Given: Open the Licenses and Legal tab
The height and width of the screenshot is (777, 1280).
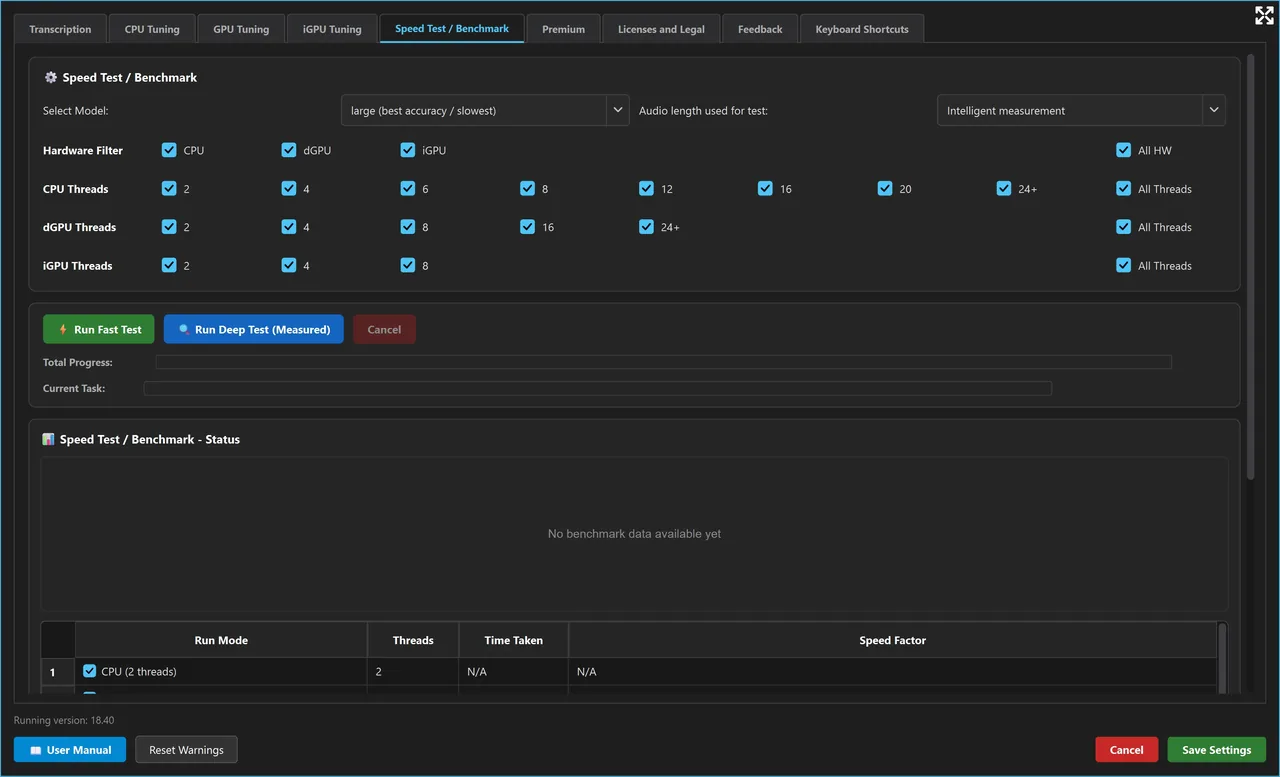Looking at the screenshot, I should pyautogui.click(x=661, y=29).
